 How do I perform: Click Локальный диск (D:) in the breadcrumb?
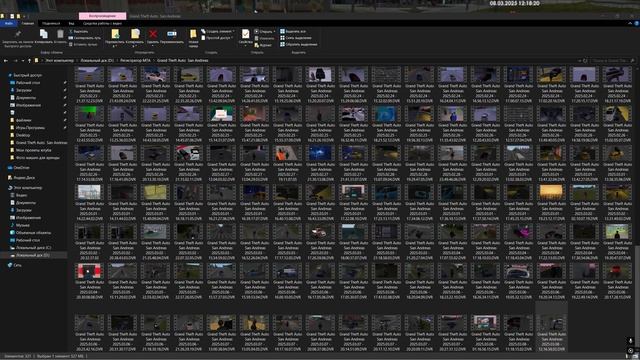coord(97,60)
